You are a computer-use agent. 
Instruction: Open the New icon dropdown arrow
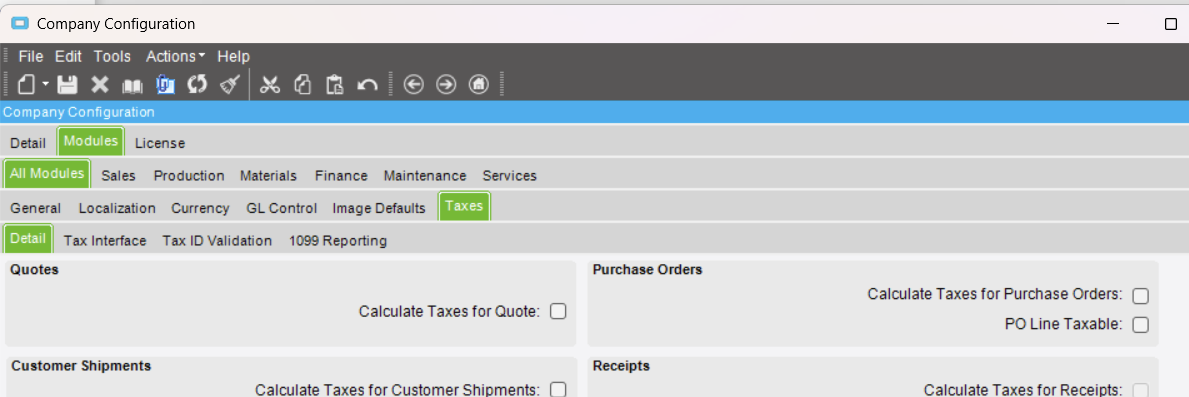(x=45, y=84)
